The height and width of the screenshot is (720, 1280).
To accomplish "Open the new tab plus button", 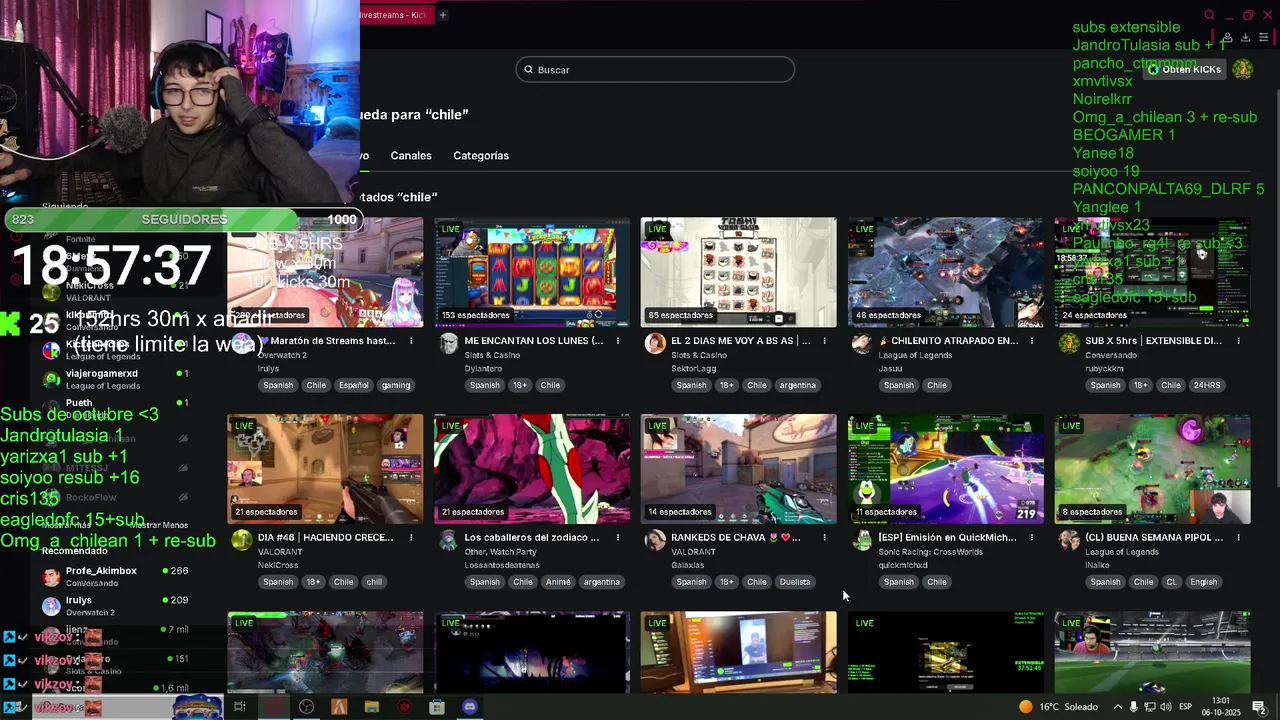I will 442,15.
